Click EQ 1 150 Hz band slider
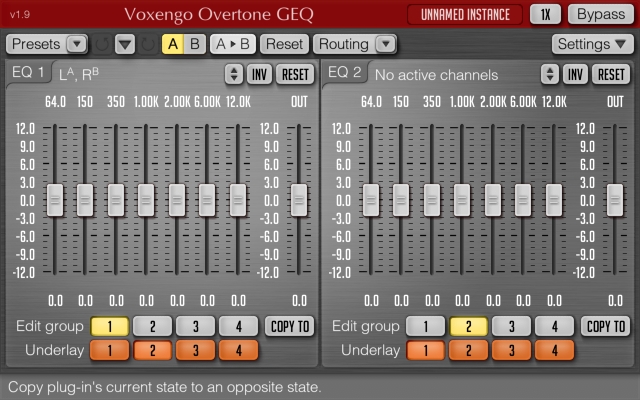This screenshot has width=640, height=400. pos(85,200)
